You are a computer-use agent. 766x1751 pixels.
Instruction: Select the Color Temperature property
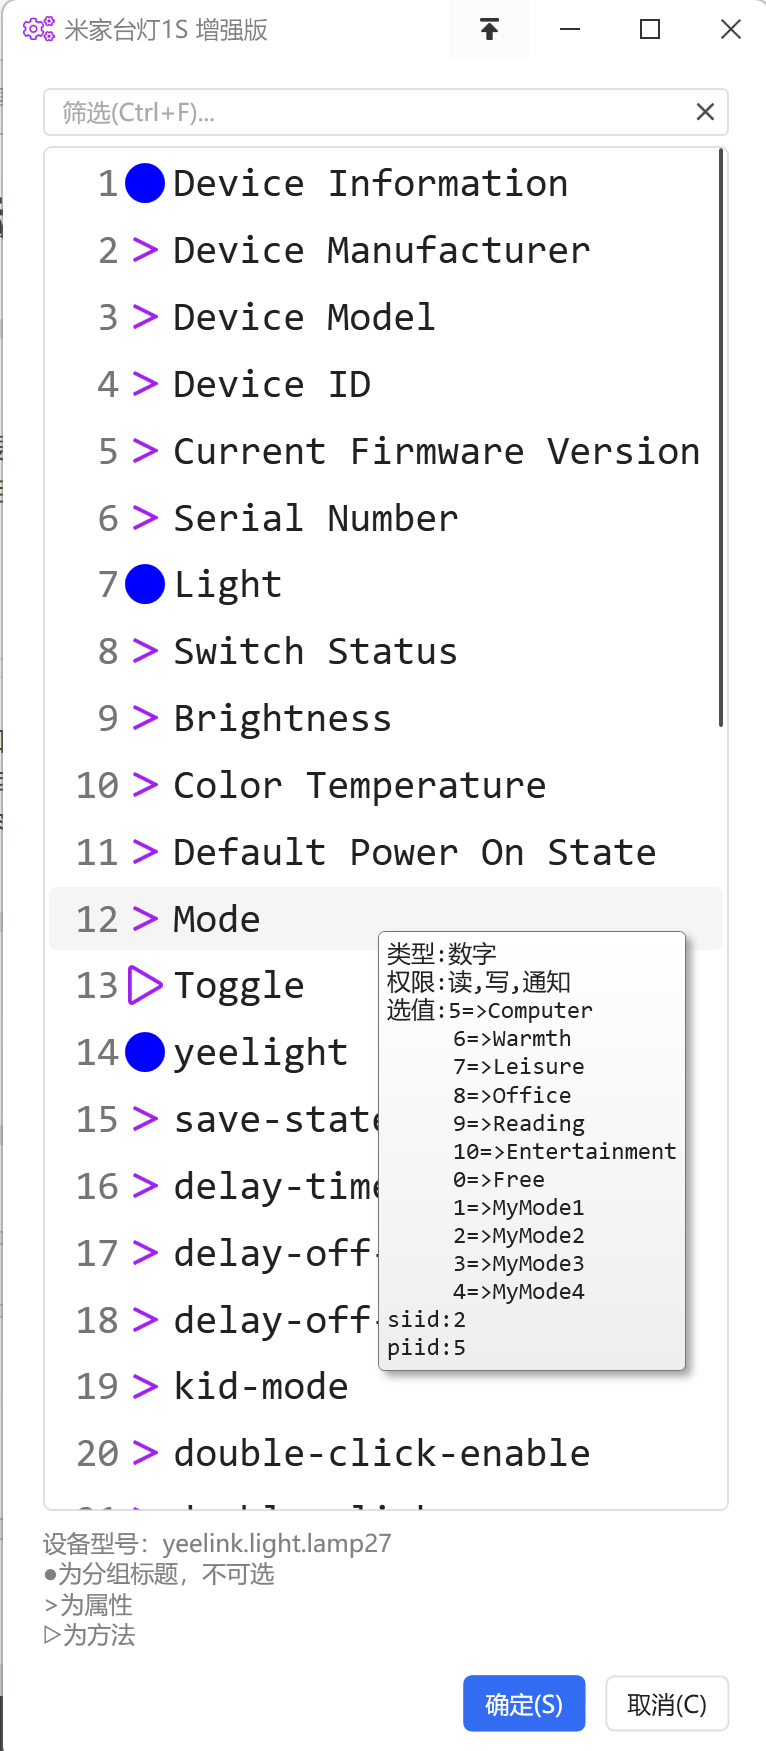coord(385,785)
